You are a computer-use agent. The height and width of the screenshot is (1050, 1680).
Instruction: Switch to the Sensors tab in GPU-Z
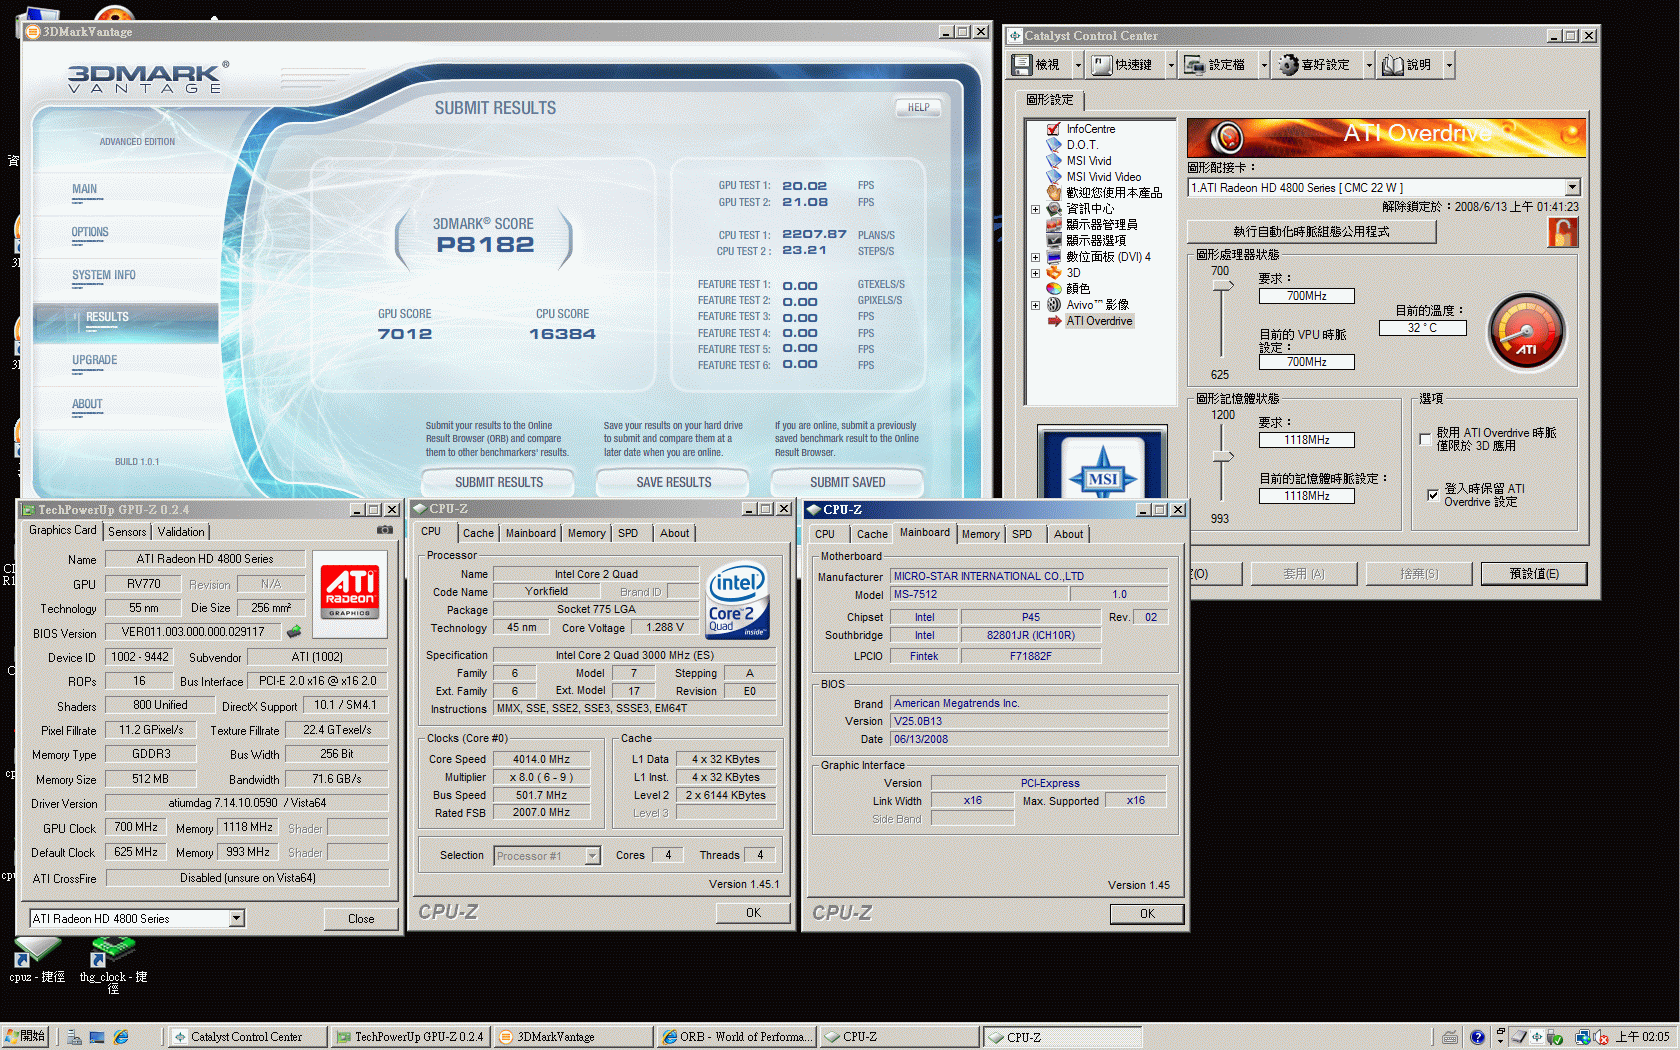pos(127,532)
